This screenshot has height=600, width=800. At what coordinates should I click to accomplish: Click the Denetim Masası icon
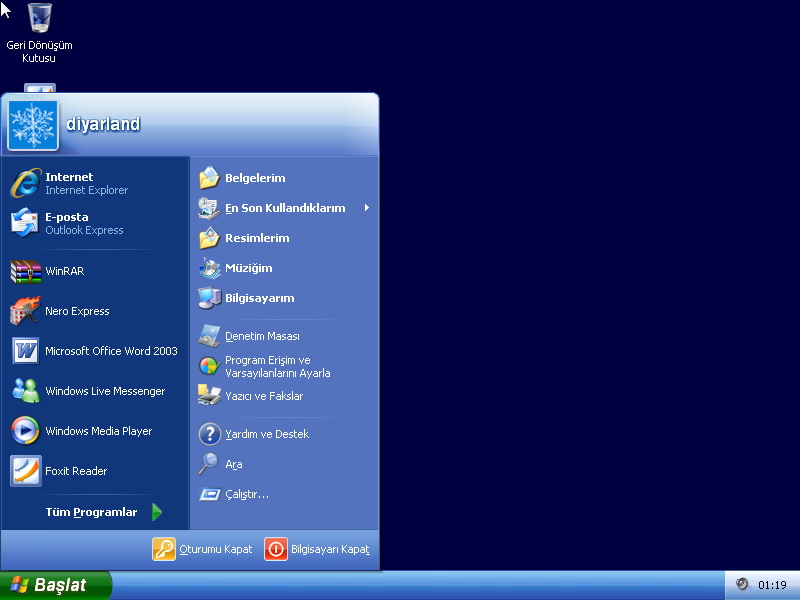click(x=209, y=336)
